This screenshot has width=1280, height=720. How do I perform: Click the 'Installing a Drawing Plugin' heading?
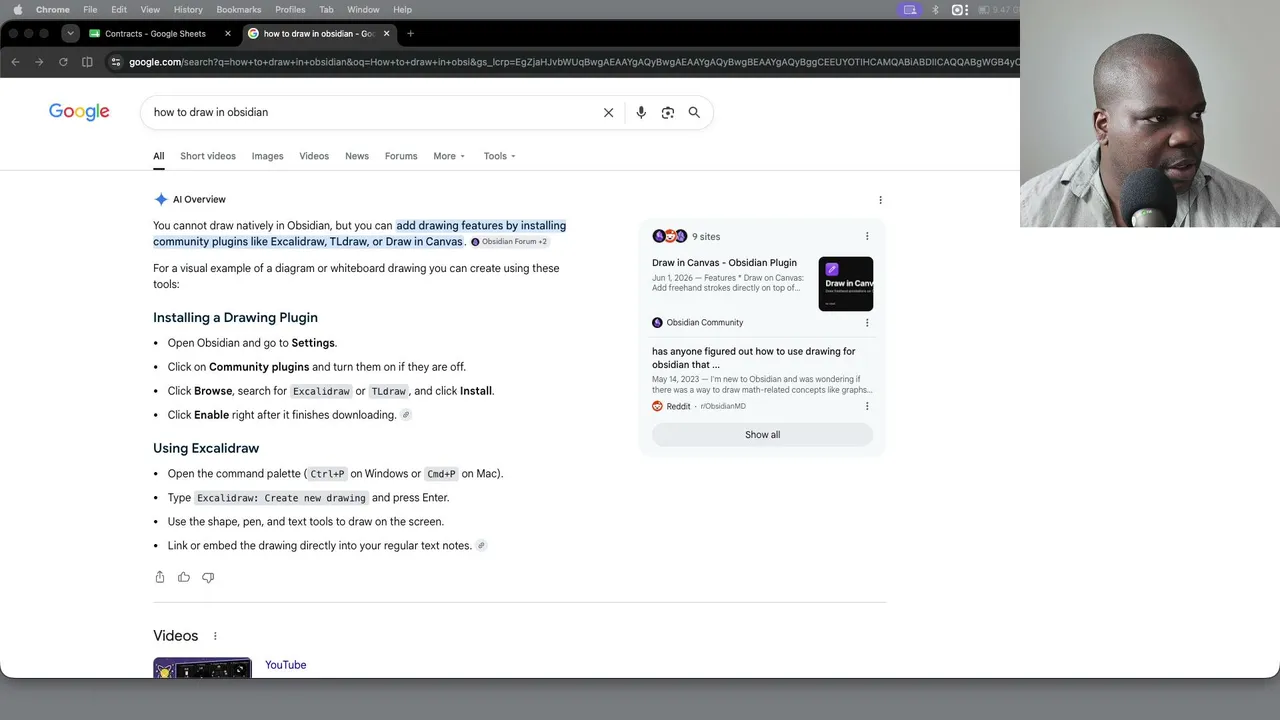click(235, 318)
